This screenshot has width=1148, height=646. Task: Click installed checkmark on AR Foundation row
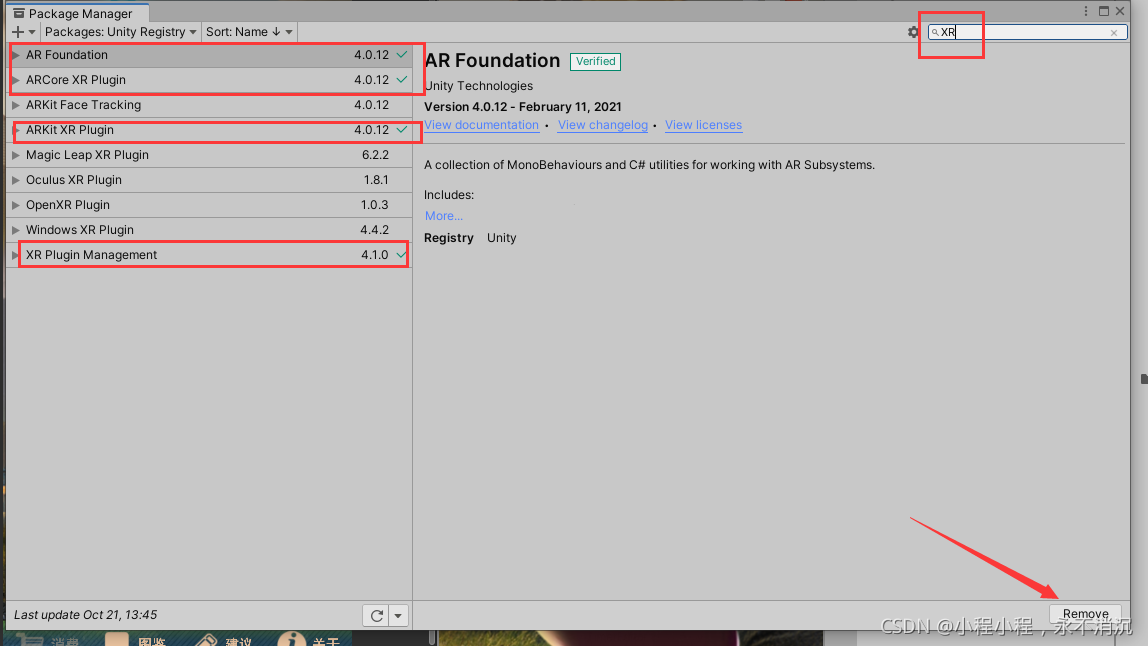401,54
